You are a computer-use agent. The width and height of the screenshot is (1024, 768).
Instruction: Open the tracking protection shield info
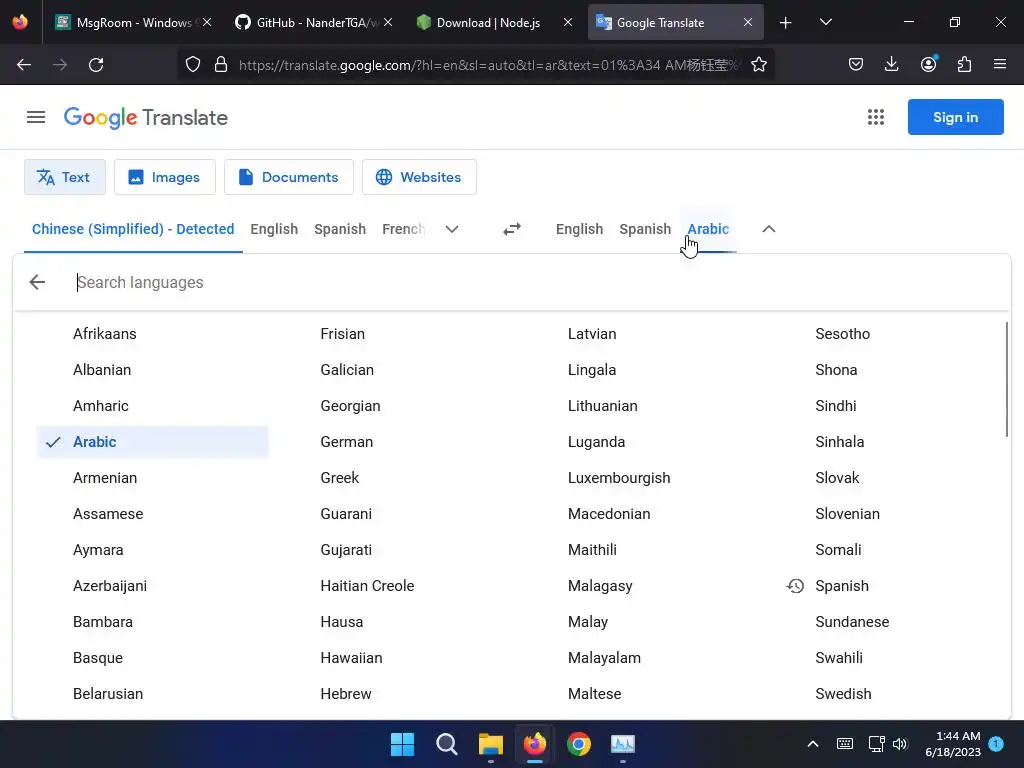pyautogui.click(x=193, y=65)
